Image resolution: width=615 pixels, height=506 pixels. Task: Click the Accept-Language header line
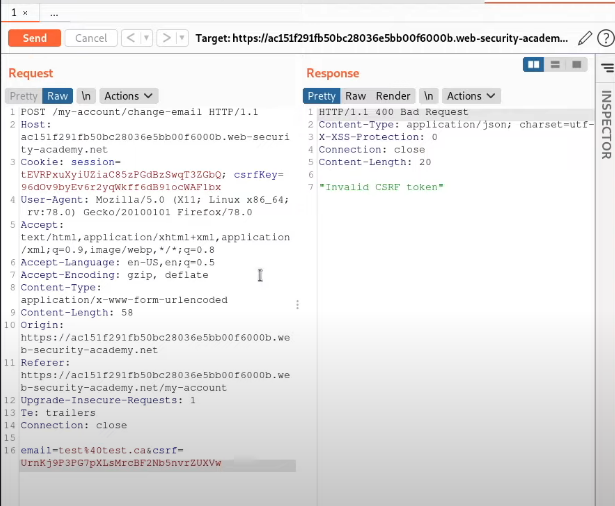118,262
